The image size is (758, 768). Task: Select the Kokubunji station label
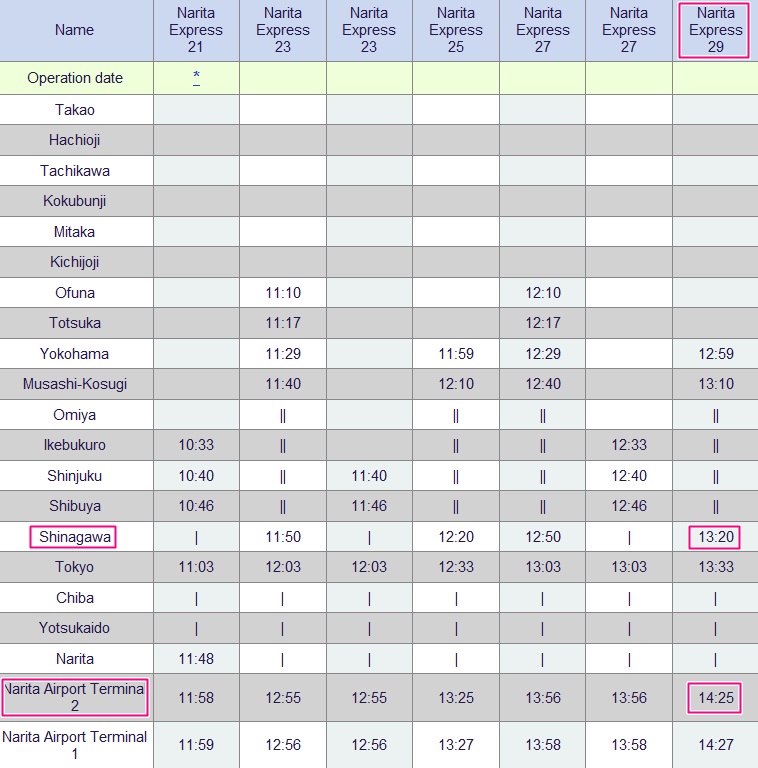[x=74, y=201]
